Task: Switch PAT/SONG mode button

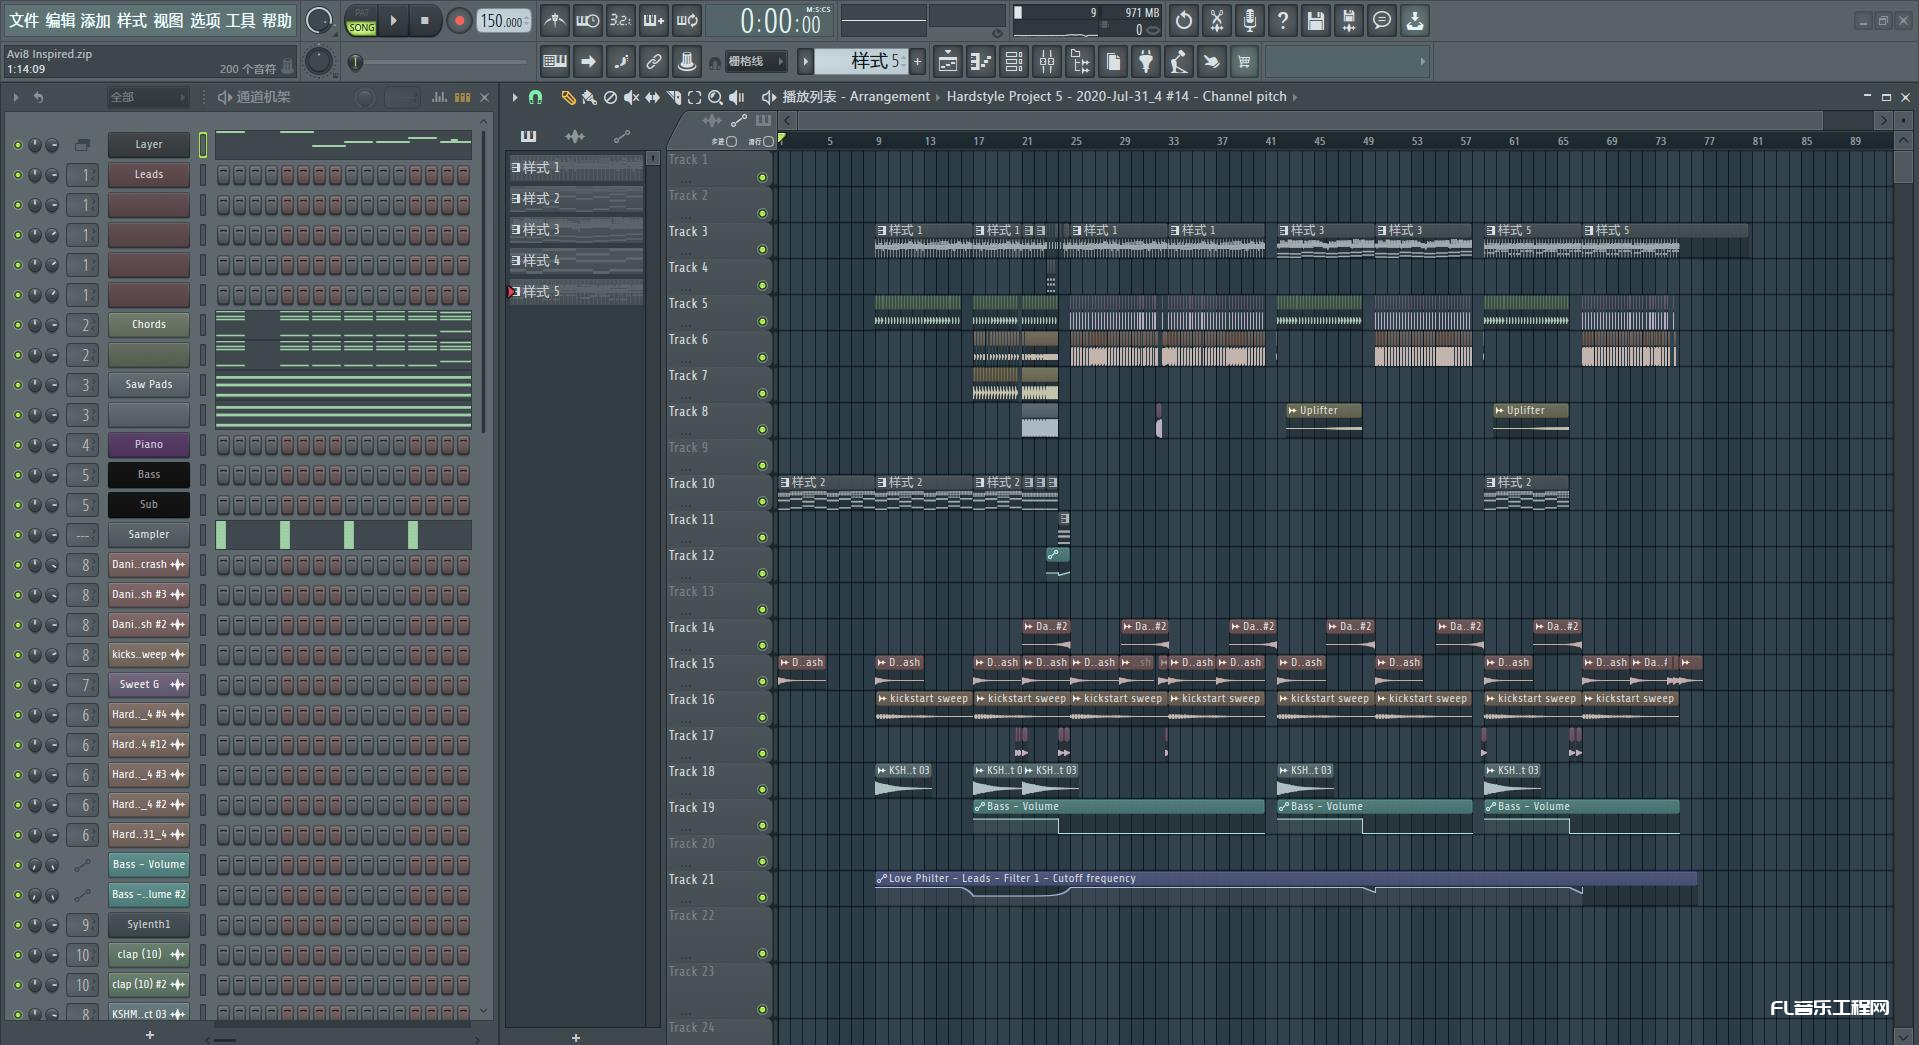Action: (362, 21)
